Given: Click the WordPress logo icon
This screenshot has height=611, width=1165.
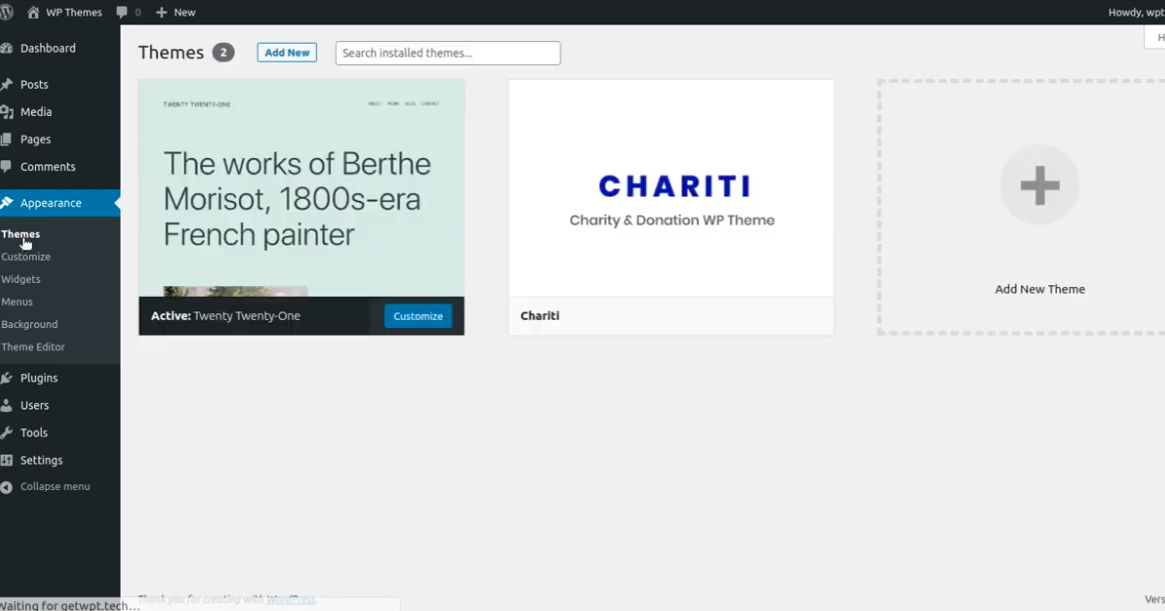Looking at the screenshot, I should pyautogui.click(x=6, y=12).
